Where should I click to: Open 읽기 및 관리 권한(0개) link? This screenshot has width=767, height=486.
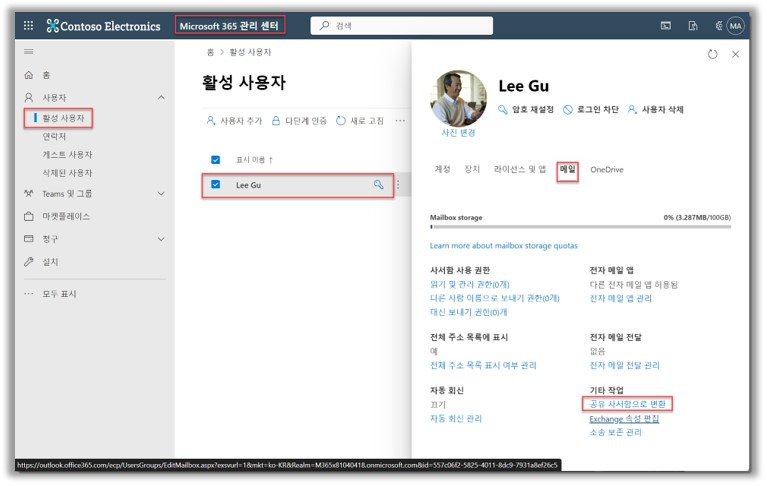(x=470, y=285)
